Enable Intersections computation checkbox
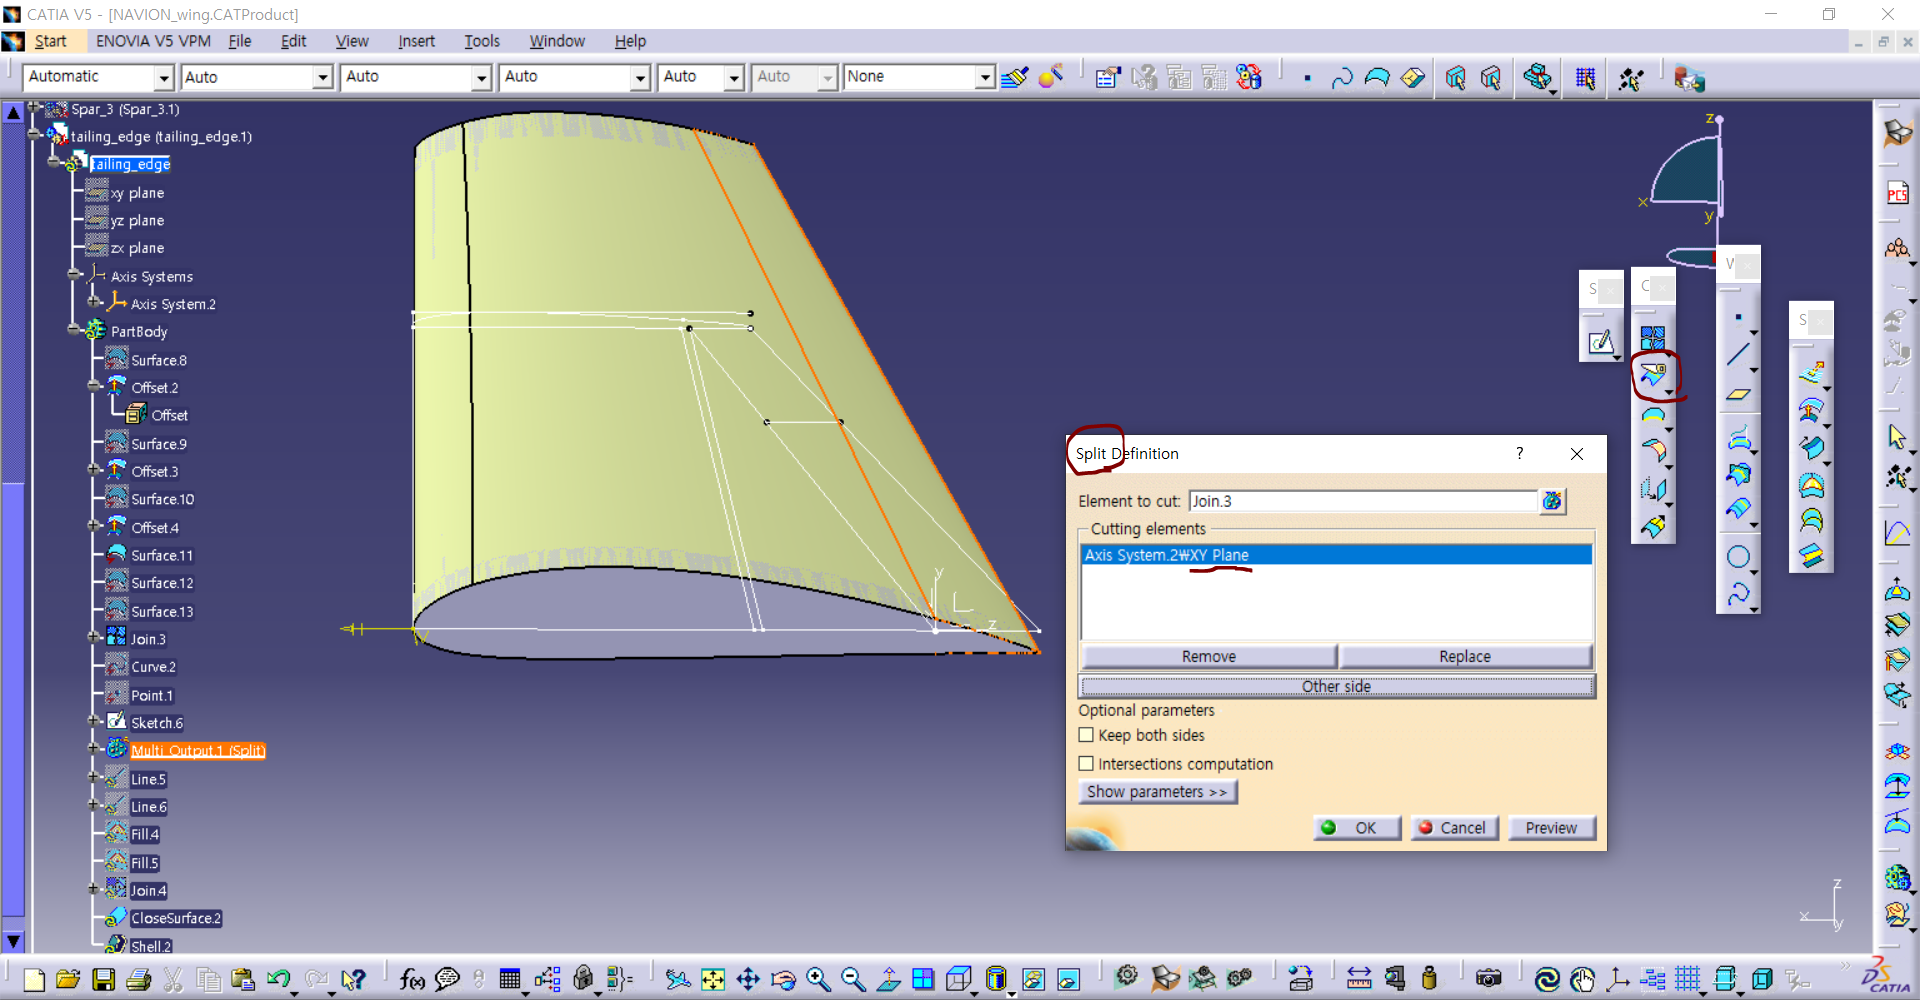The image size is (1920, 1000). pyautogui.click(x=1086, y=764)
